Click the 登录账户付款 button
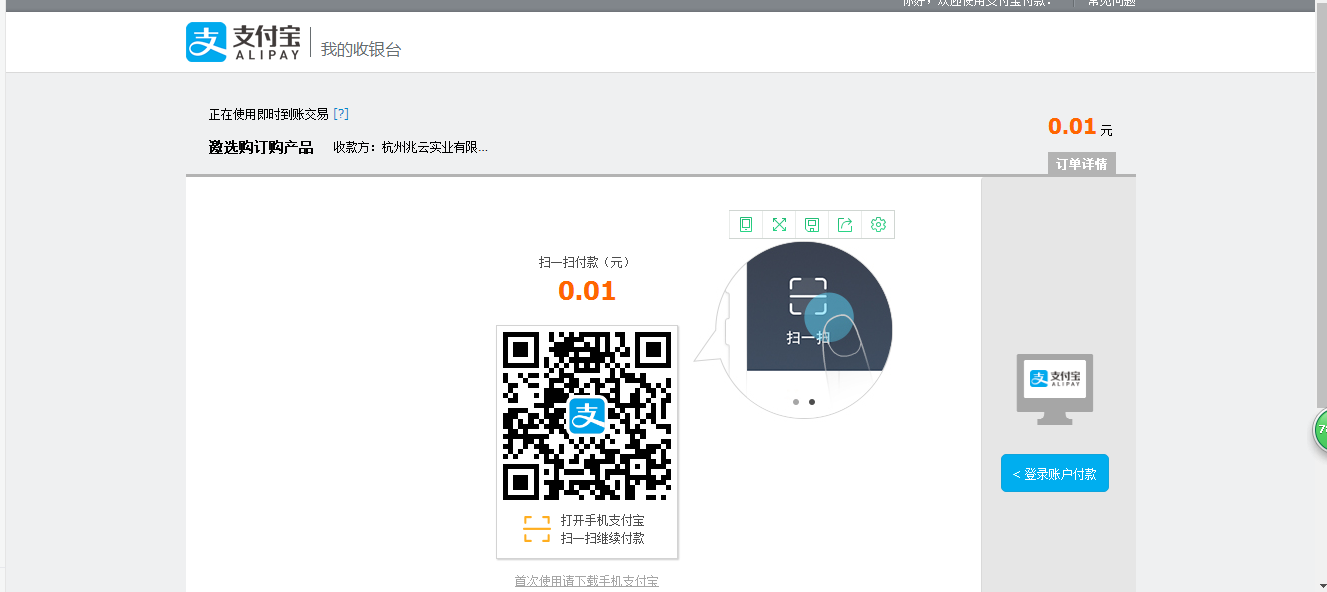Screen dimensions: 1327x592 point(1055,473)
